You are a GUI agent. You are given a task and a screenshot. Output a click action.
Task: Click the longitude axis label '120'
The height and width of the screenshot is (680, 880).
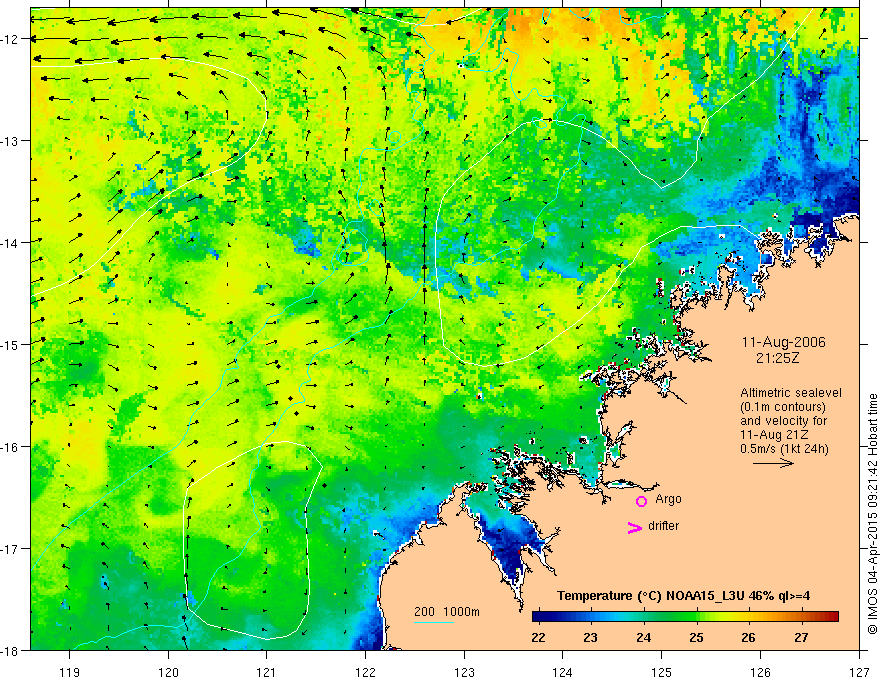168,672
